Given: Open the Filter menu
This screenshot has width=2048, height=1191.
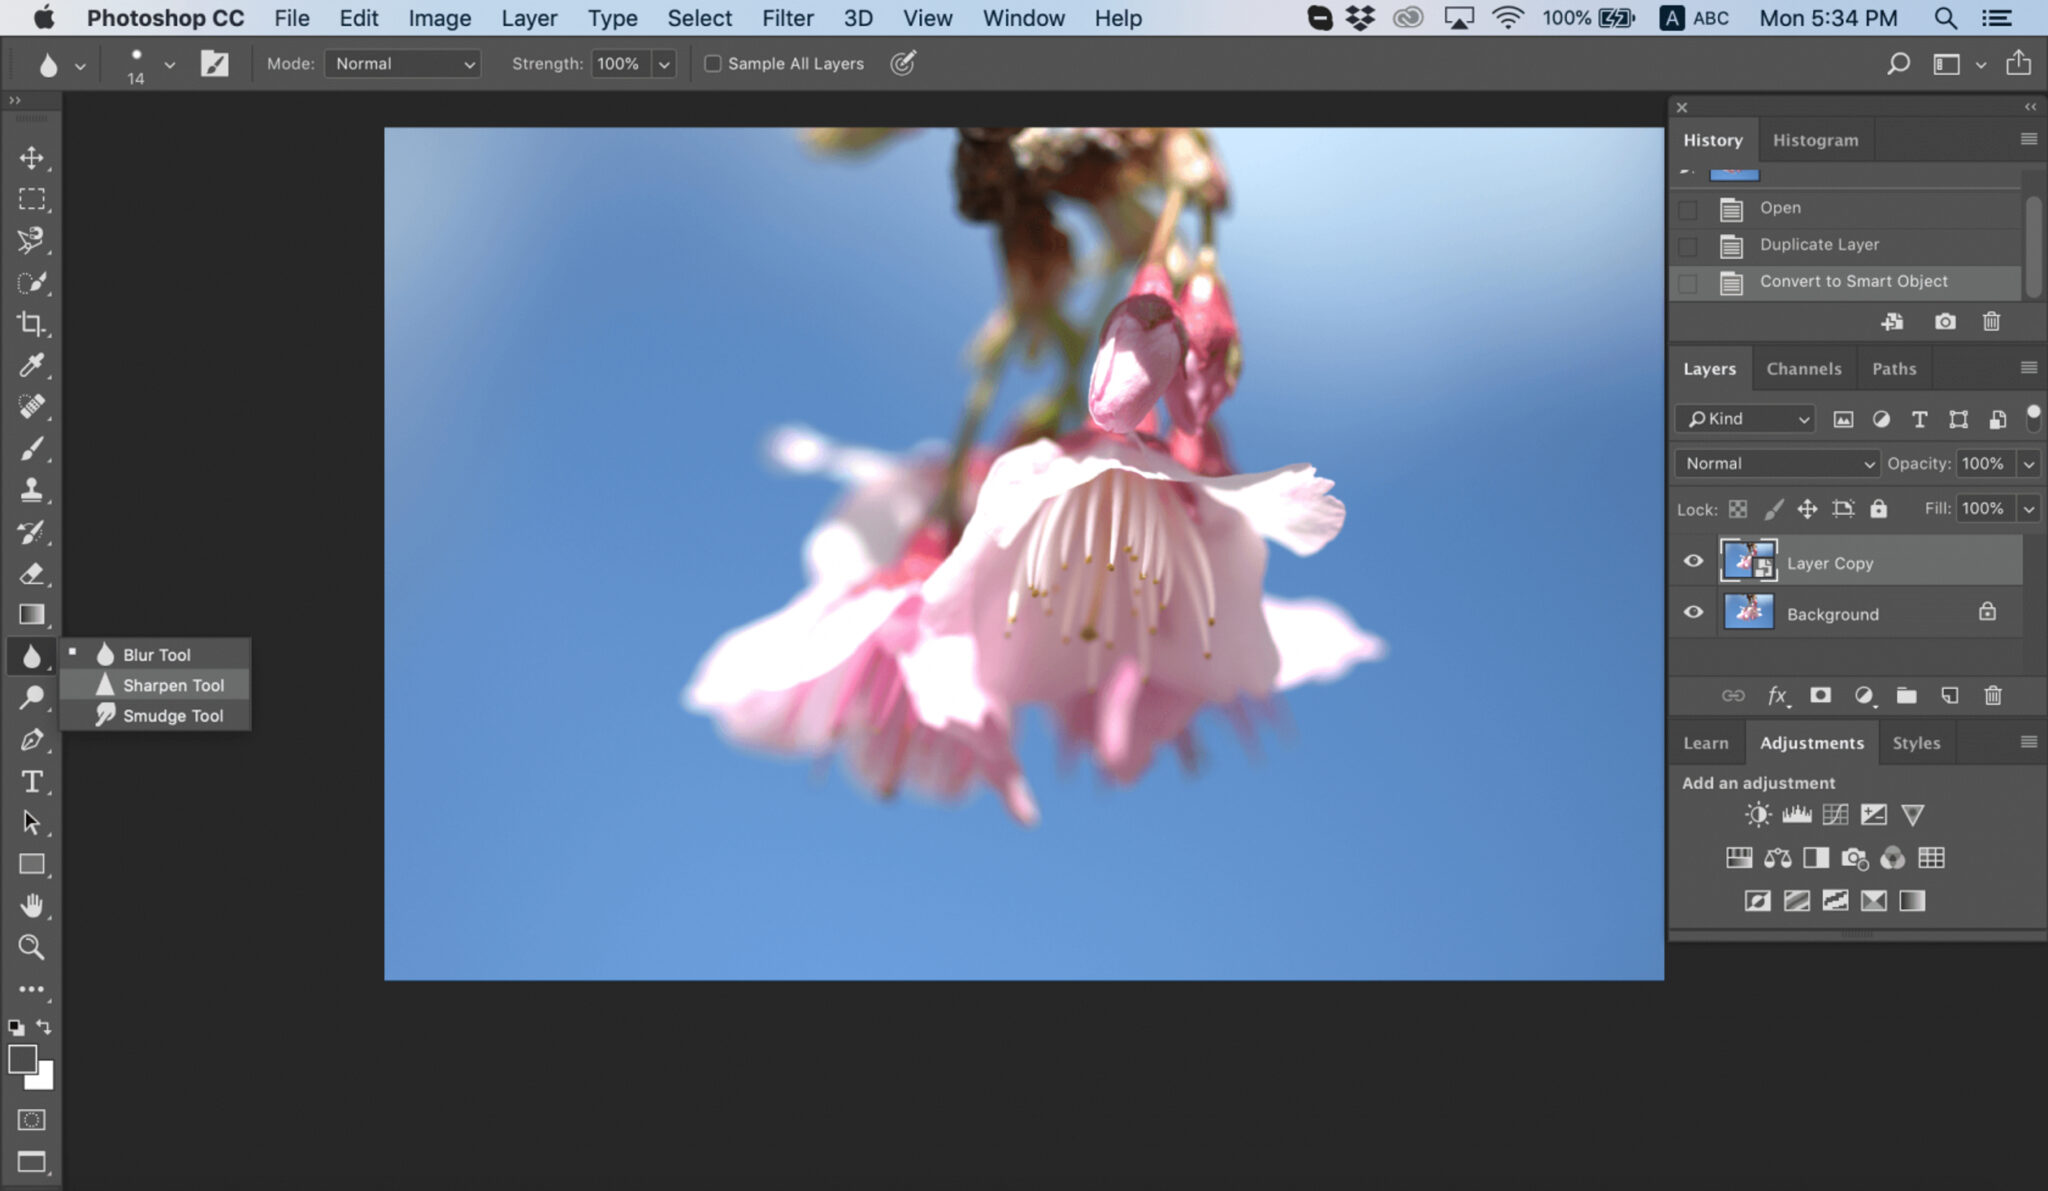Looking at the screenshot, I should coord(788,18).
